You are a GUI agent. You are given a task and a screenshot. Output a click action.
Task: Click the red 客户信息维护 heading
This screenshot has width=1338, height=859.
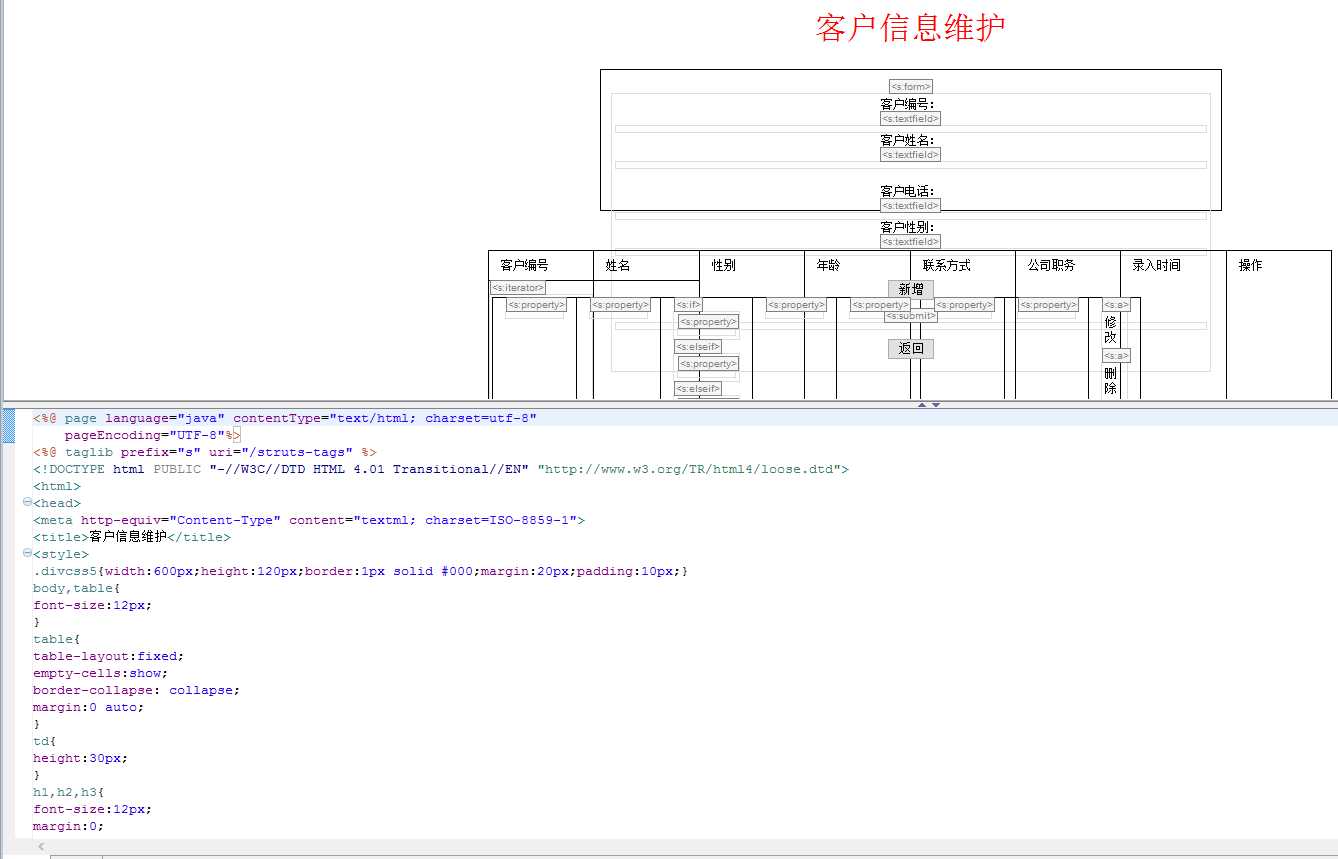coord(910,28)
